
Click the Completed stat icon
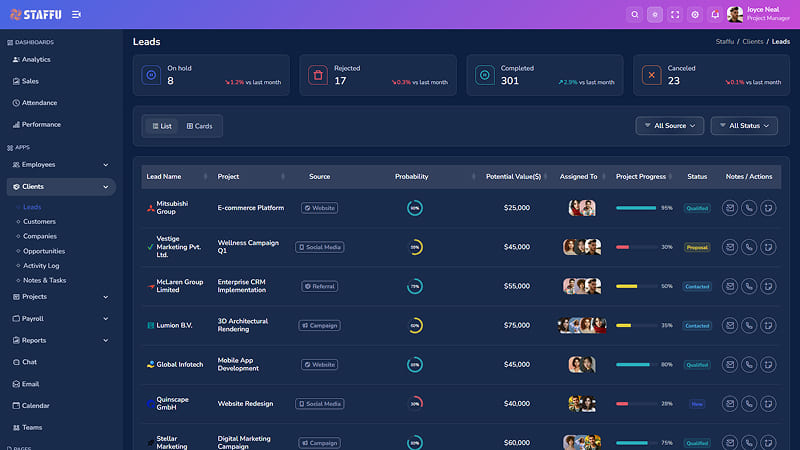[485, 75]
